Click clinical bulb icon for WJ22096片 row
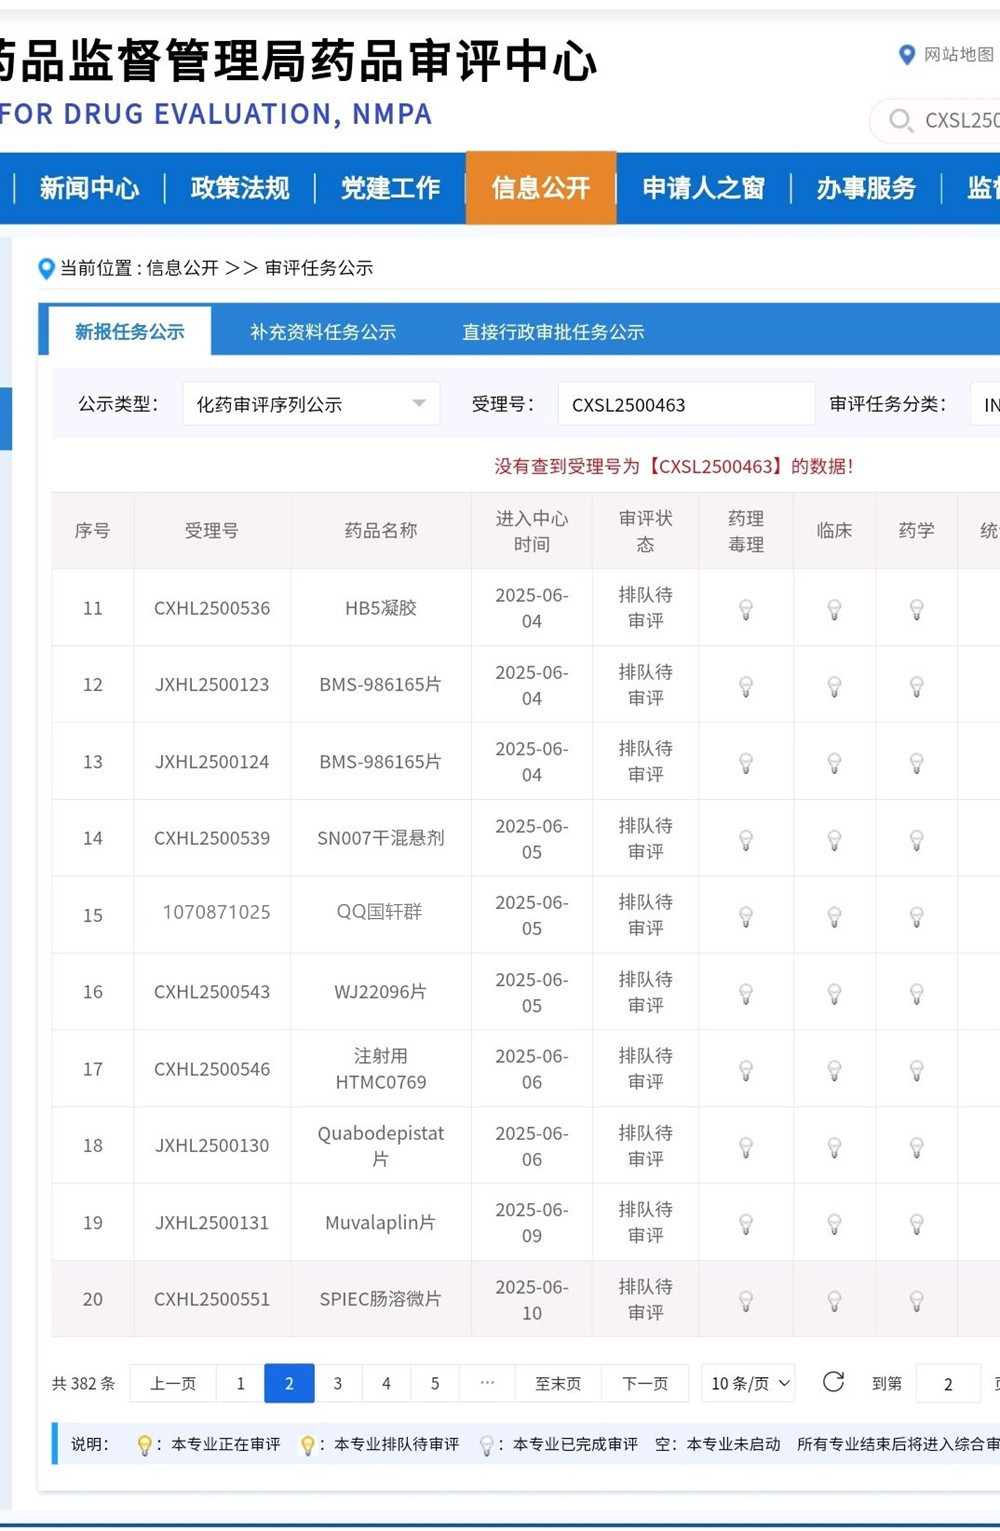The height and width of the screenshot is (1531, 1000). [834, 993]
